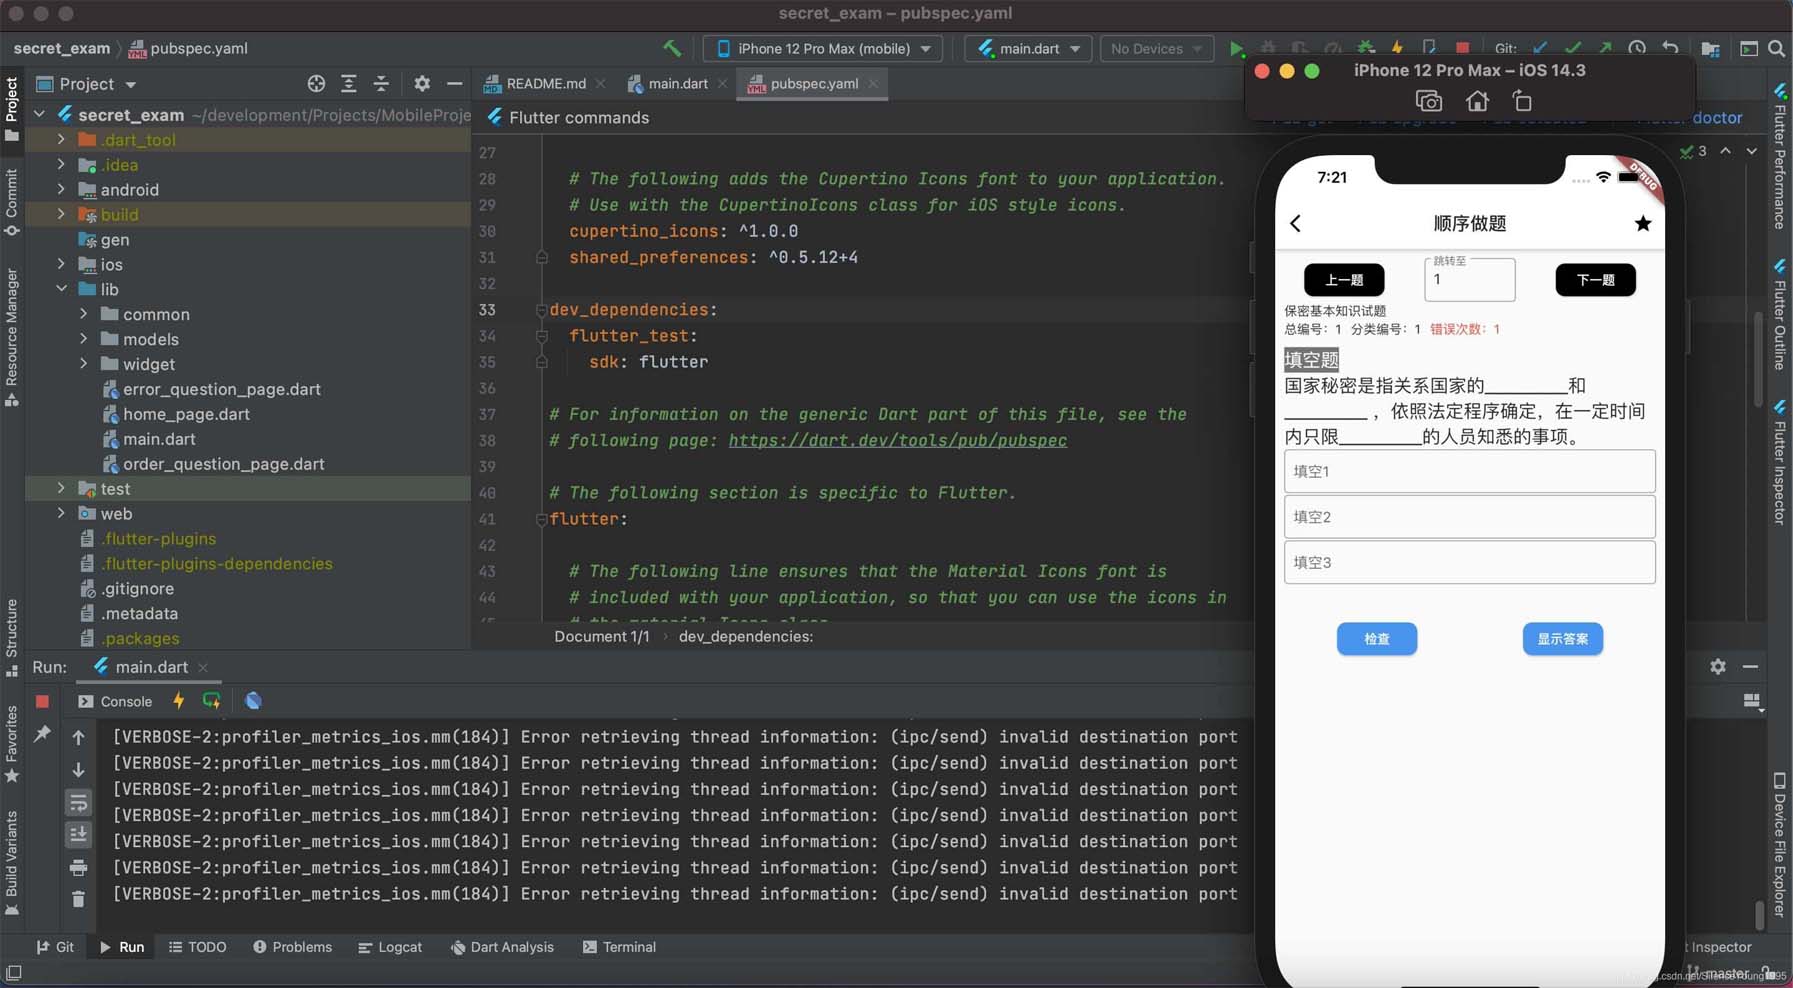Viewport: 1793px width, 988px height.
Task: Clear console with trash icon
Action: pyautogui.click(x=78, y=899)
